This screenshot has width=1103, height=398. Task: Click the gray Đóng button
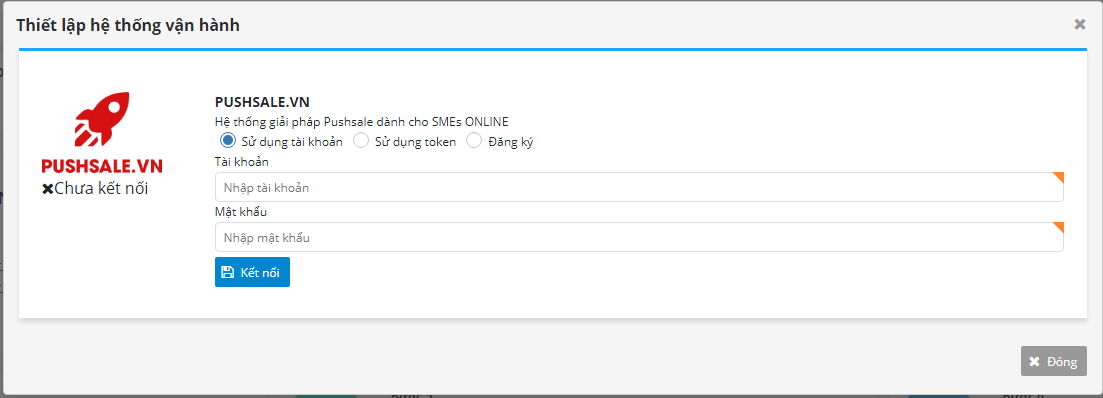[x=1054, y=361]
